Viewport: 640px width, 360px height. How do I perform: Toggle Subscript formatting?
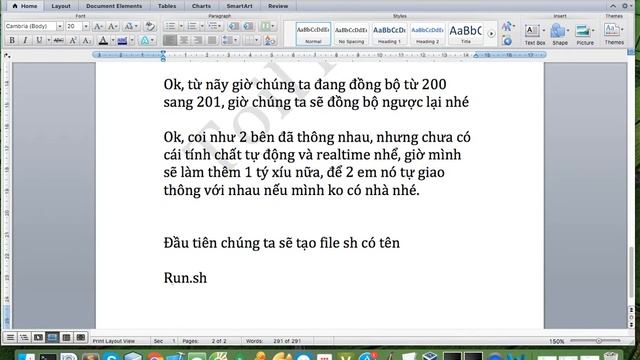click(87, 40)
